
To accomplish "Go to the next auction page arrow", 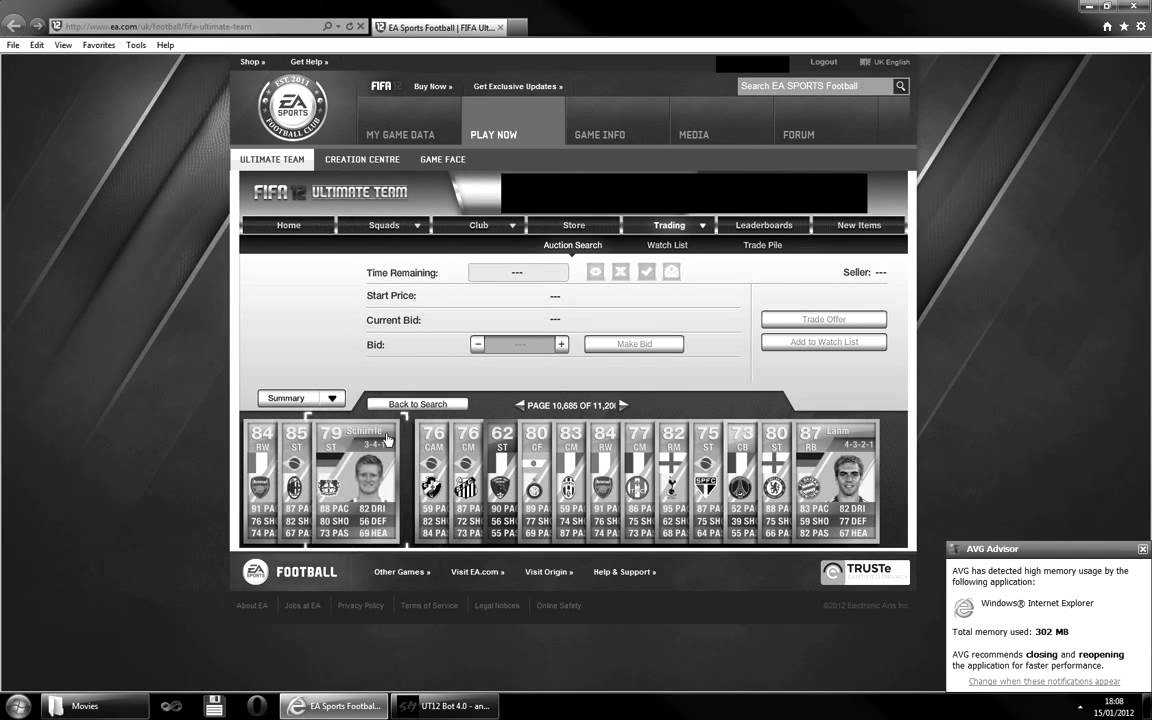I will pos(624,405).
